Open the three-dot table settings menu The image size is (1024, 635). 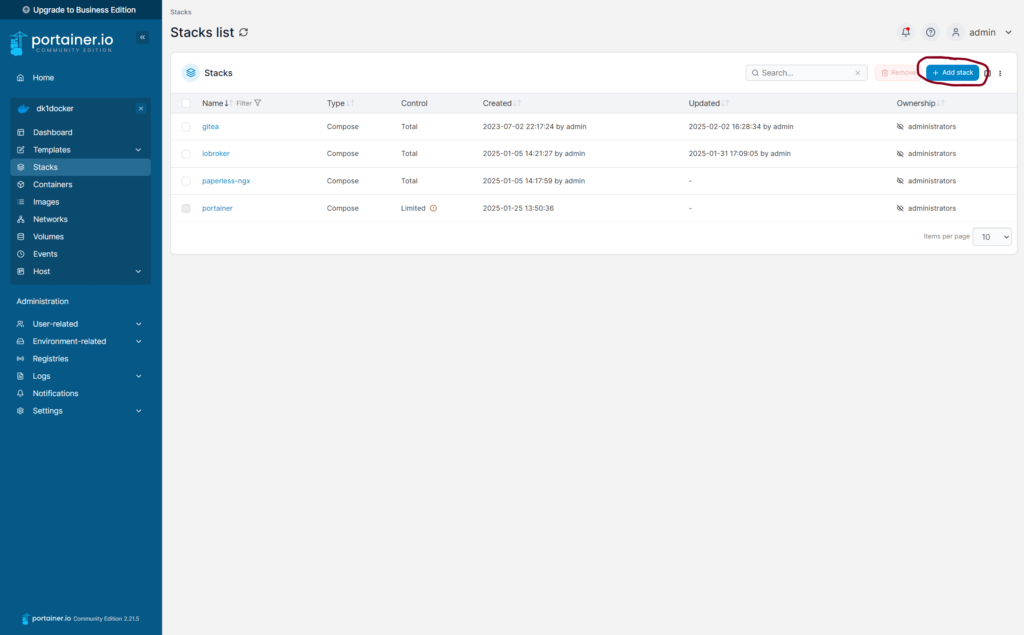pyautogui.click(x=1000, y=73)
